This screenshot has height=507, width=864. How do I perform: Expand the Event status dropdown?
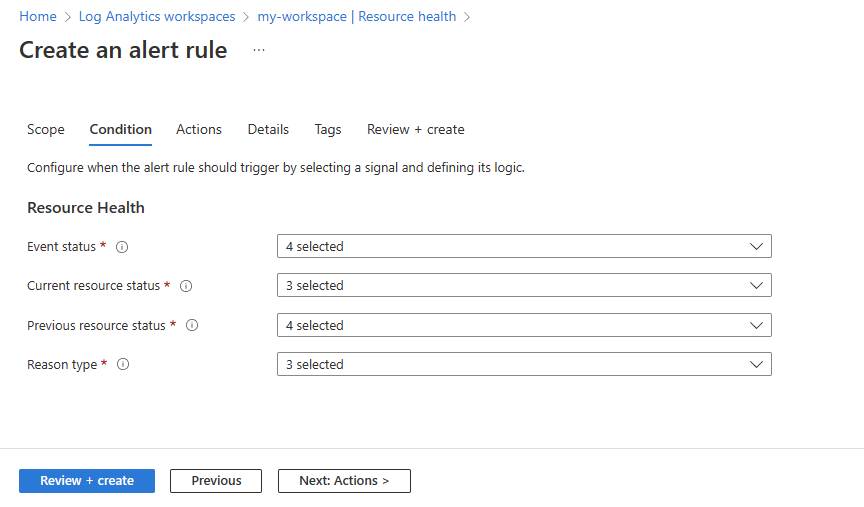click(x=524, y=246)
